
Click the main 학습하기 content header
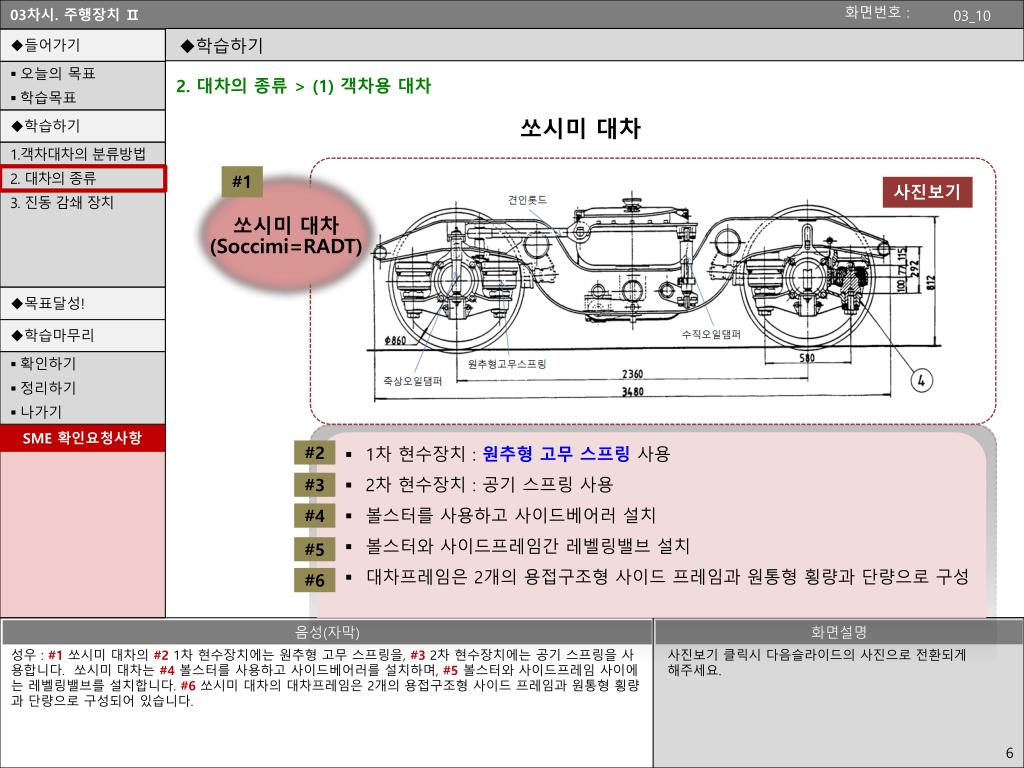click(594, 45)
